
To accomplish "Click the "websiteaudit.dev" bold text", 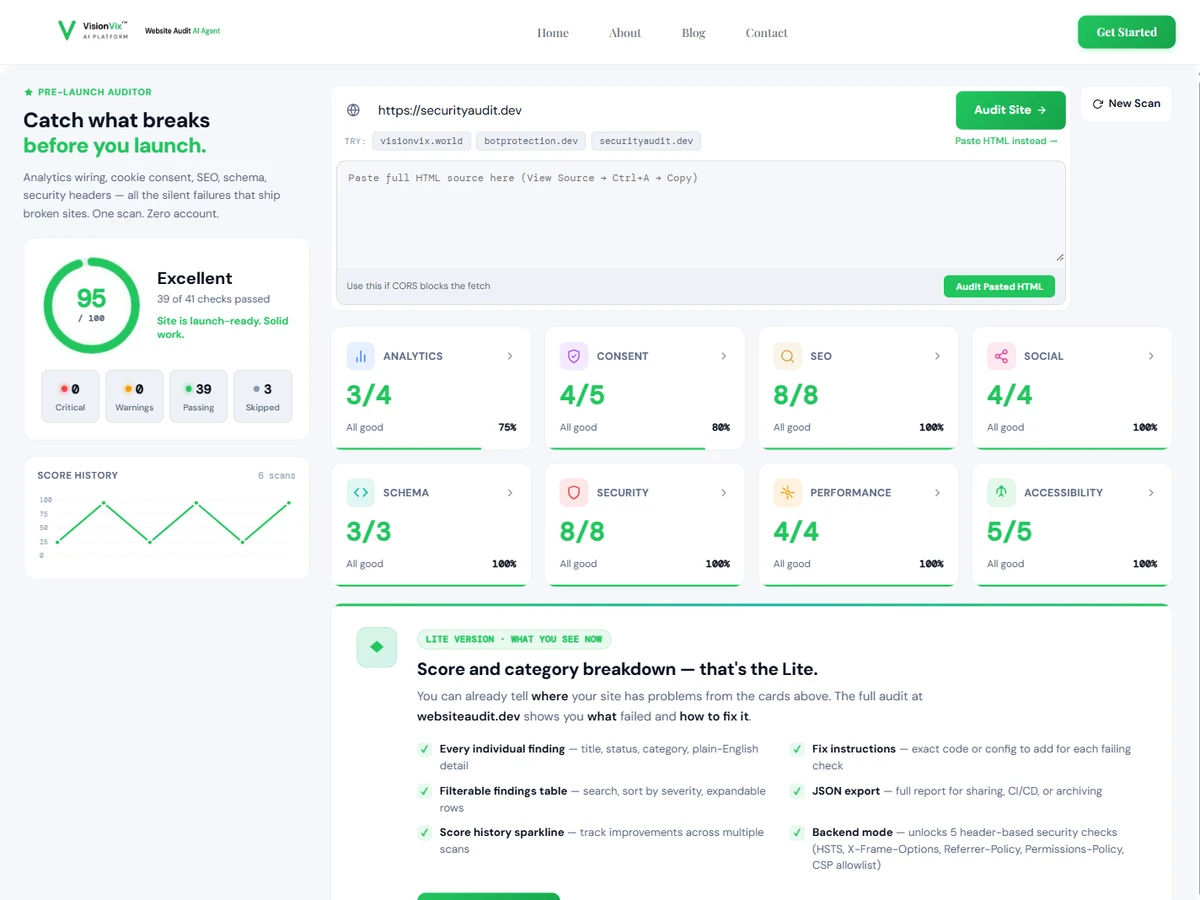I will coord(468,716).
